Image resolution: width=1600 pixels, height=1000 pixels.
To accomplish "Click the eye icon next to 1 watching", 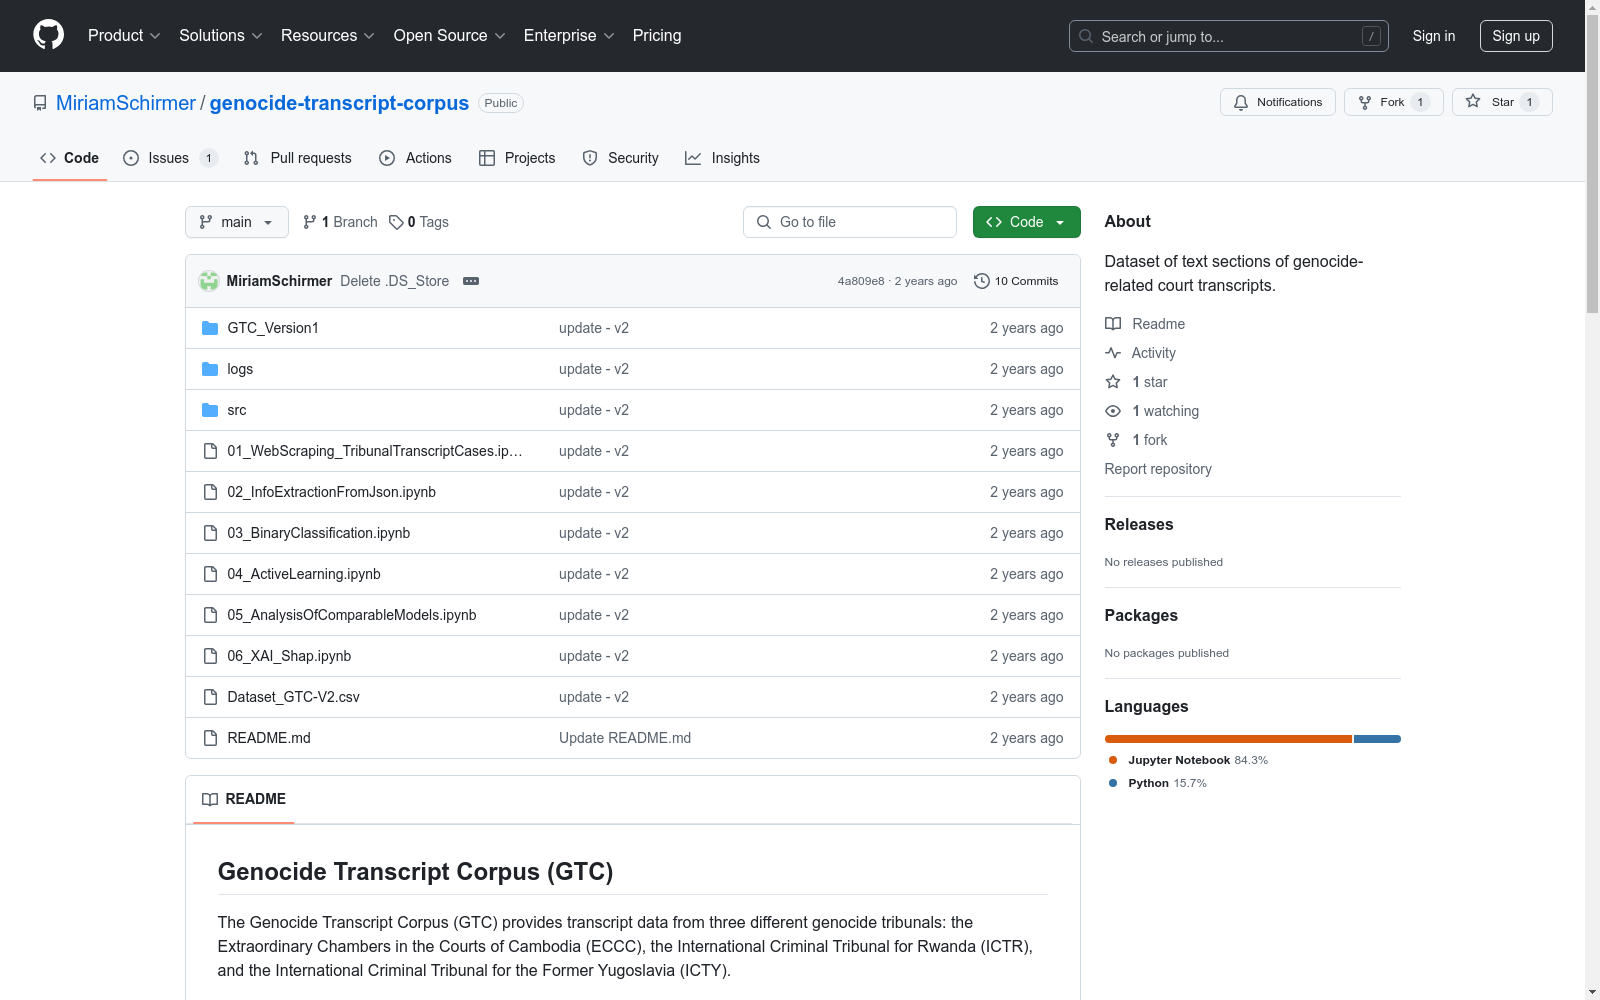I will point(1113,411).
